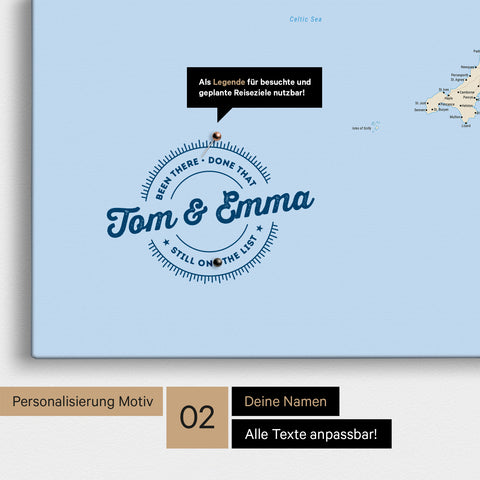Click the Alle Texte anpassbar label
The height and width of the screenshot is (480, 480).
(x=312, y=434)
